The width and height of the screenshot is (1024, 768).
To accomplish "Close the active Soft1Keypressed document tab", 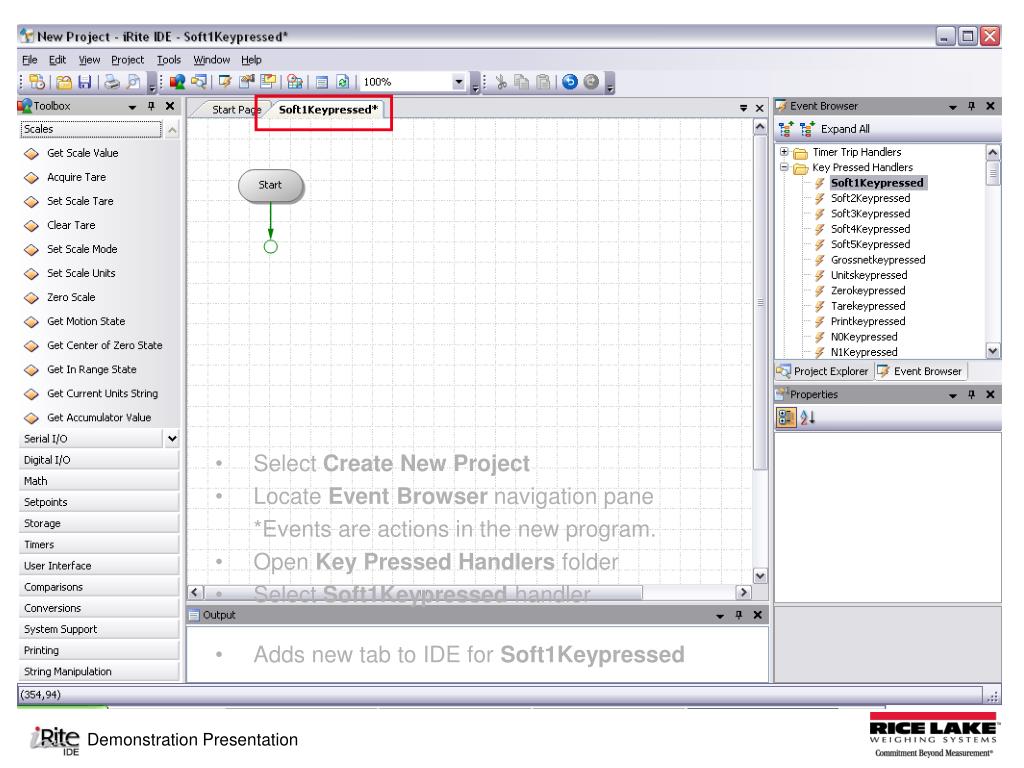I will 760,108.
